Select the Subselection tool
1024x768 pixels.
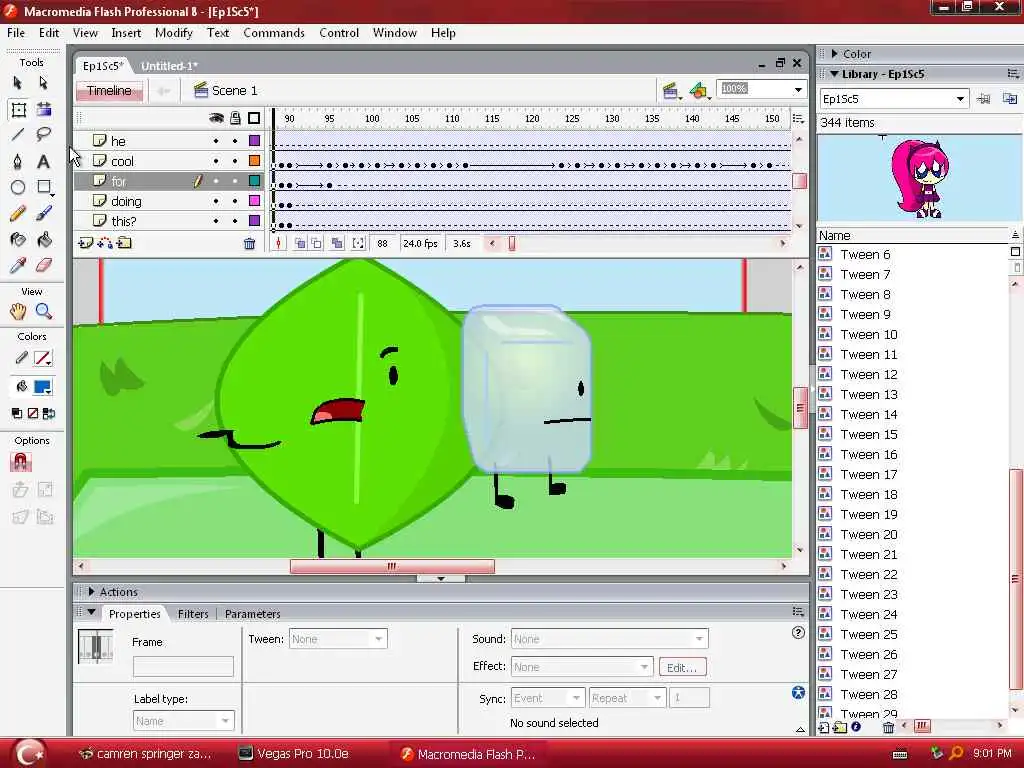(x=44, y=83)
